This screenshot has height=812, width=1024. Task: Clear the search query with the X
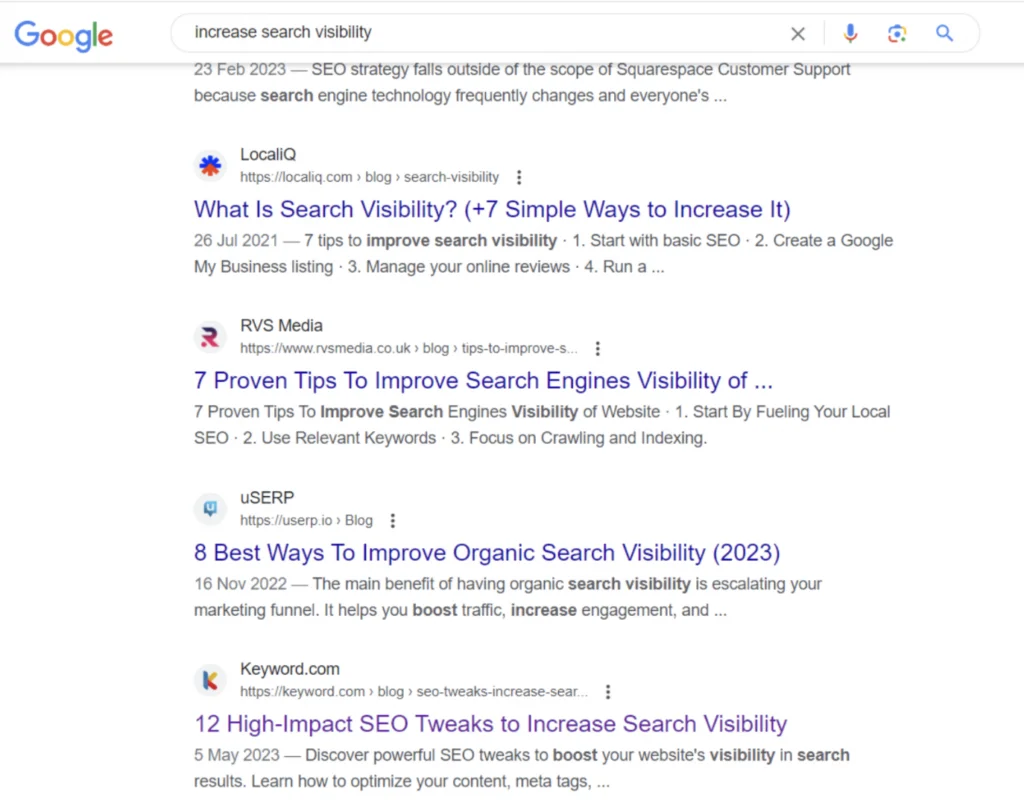(798, 33)
